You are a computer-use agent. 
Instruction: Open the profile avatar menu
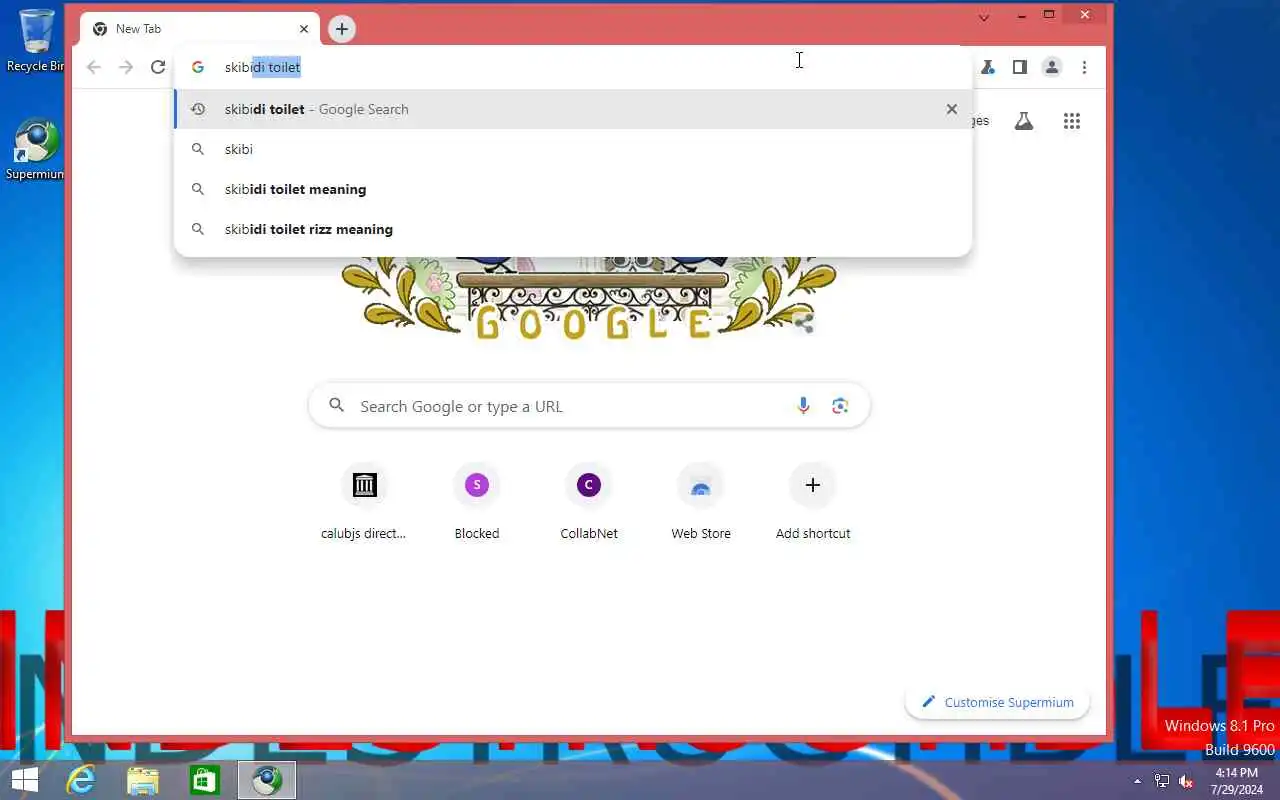pyautogui.click(x=1052, y=67)
